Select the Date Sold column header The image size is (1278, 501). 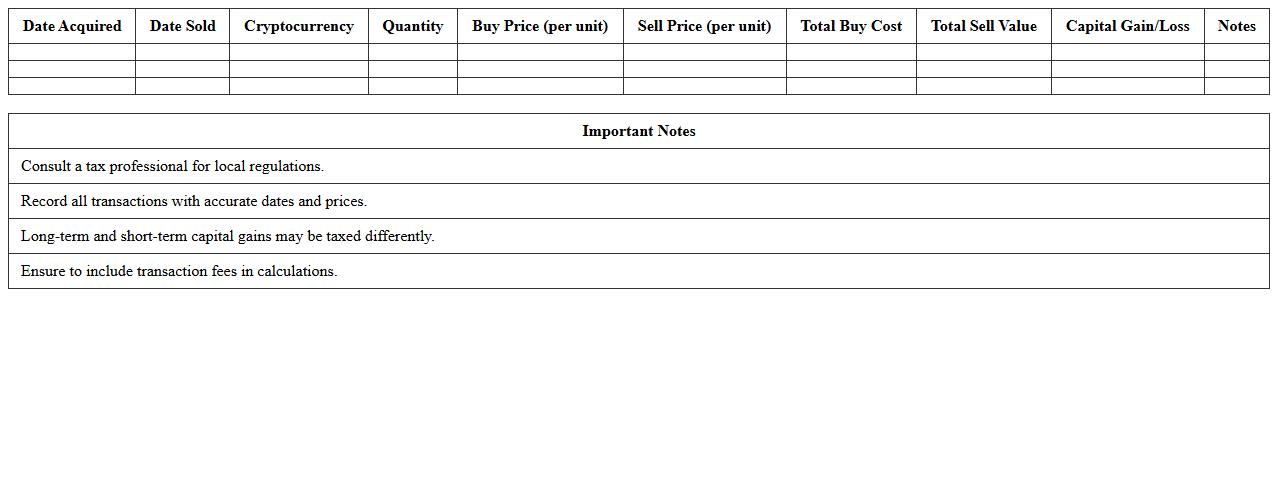click(x=182, y=26)
